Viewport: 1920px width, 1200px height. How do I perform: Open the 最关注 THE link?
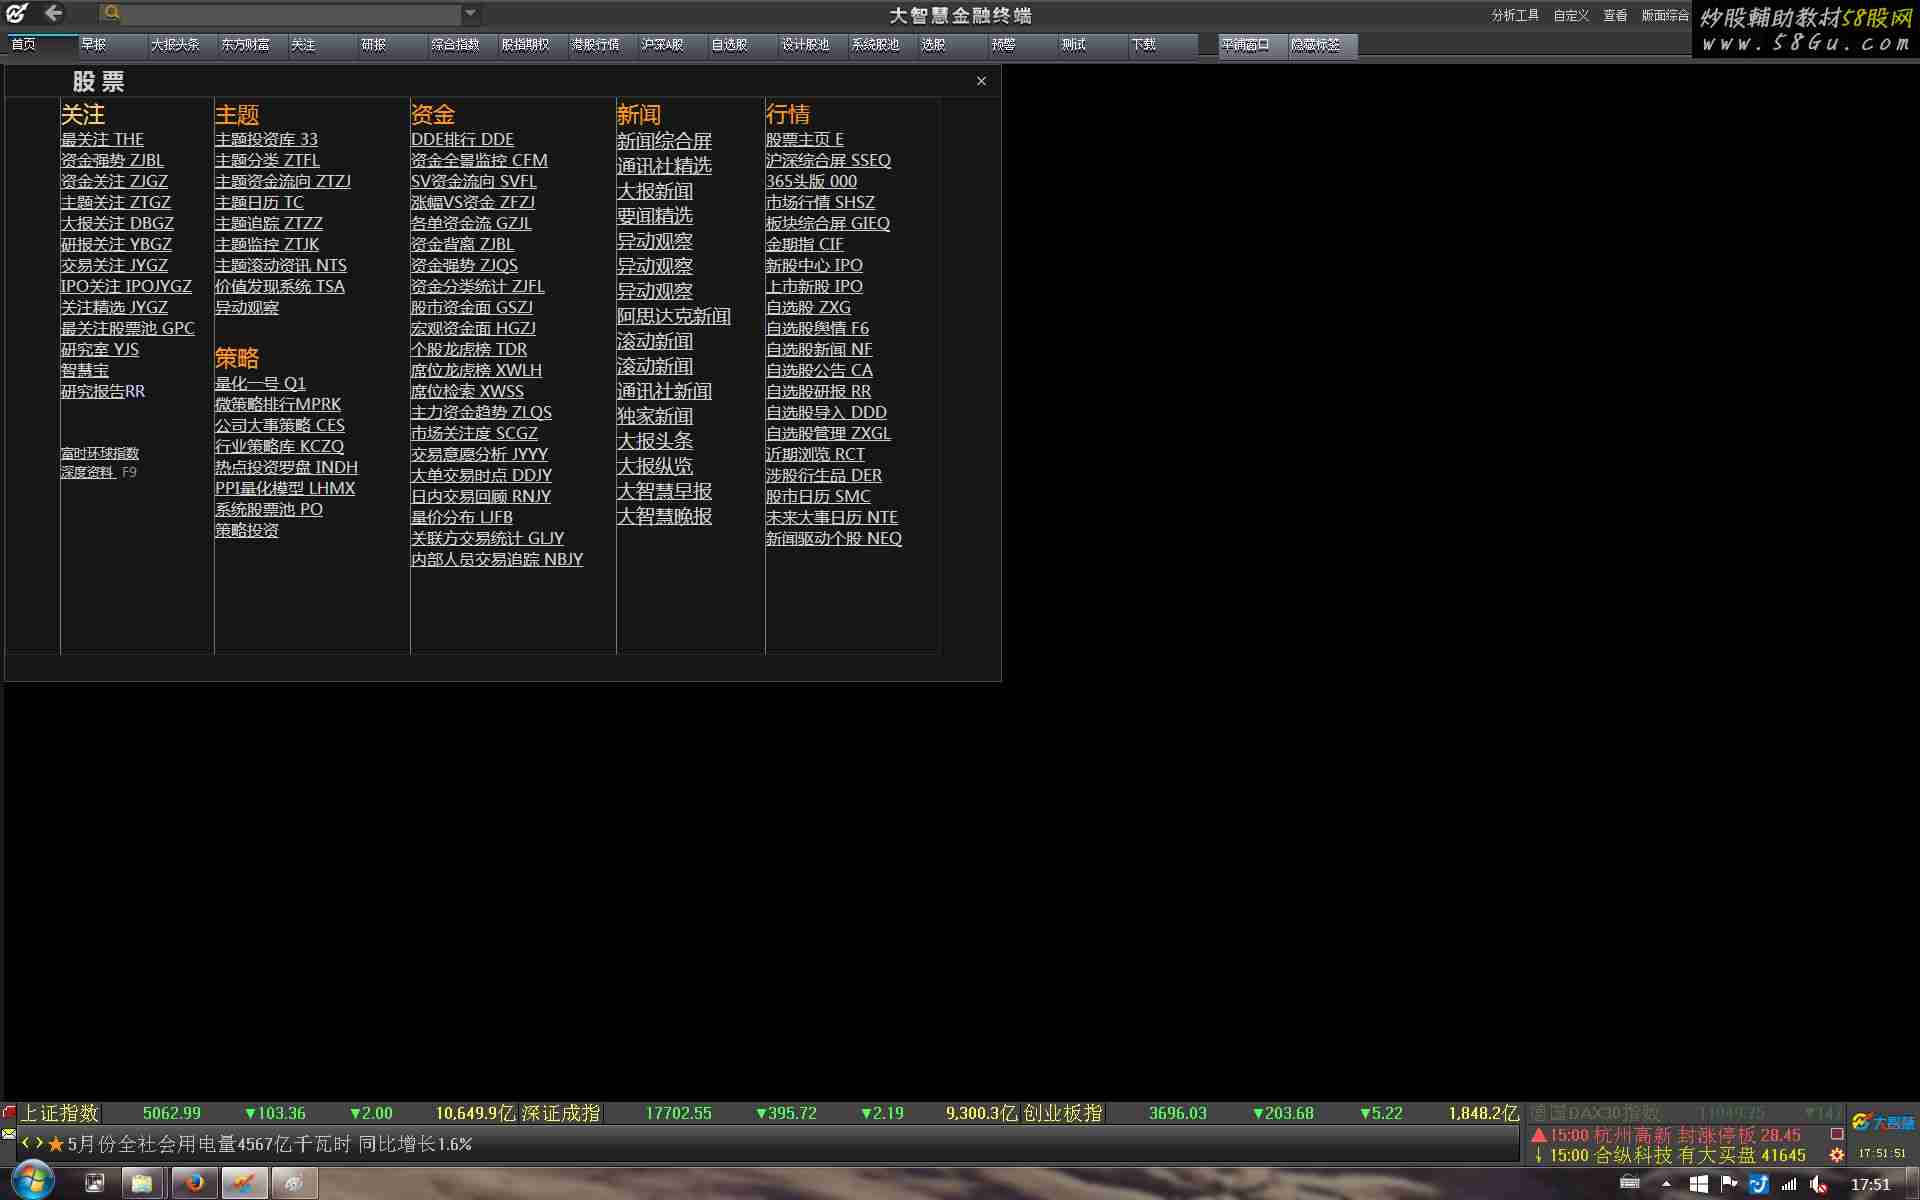(x=102, y=139)
